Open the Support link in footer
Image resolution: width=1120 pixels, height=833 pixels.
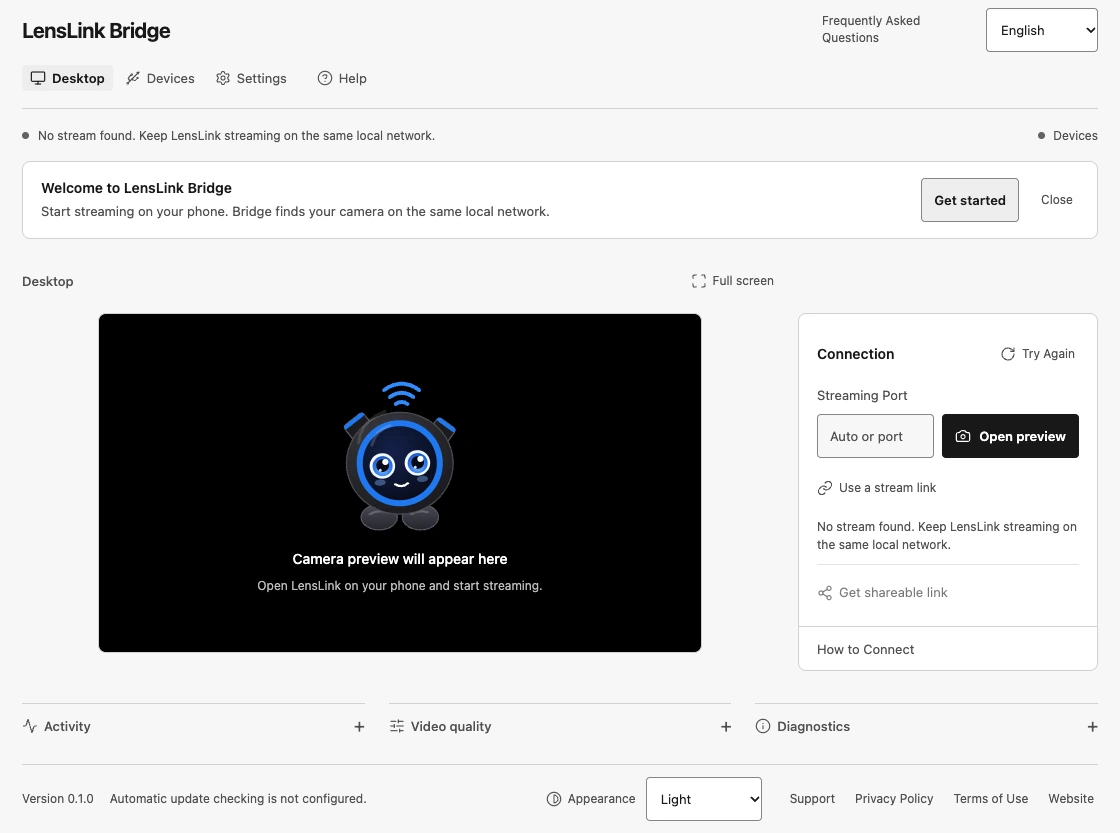tap(812, 799)
